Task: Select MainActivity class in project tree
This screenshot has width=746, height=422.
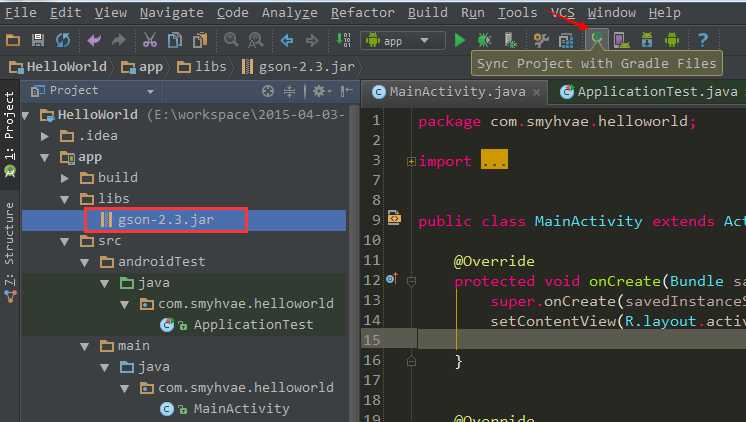Action: coord(241,409)
